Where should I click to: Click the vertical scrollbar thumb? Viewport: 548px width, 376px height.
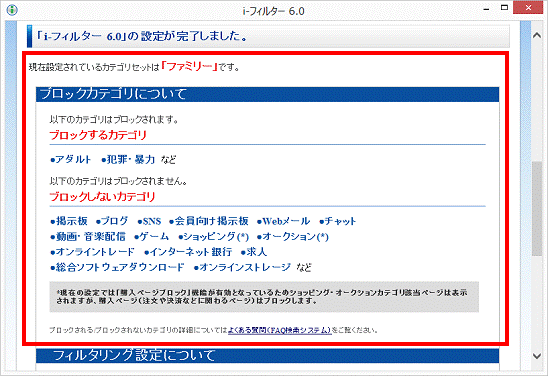[x=536, y=209]
